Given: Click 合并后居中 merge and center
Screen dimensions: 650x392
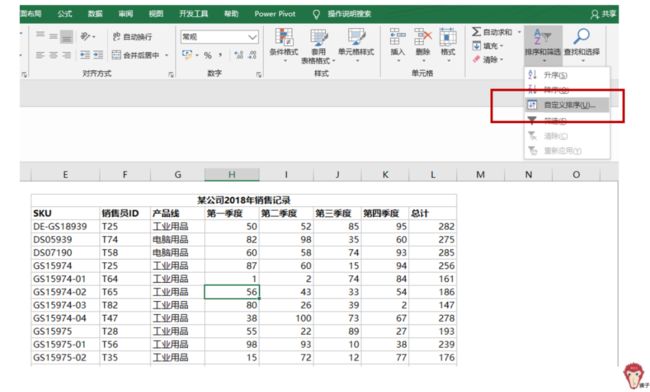Looking at the screenshot, I should pyautogui.click(x=136, y=55).
